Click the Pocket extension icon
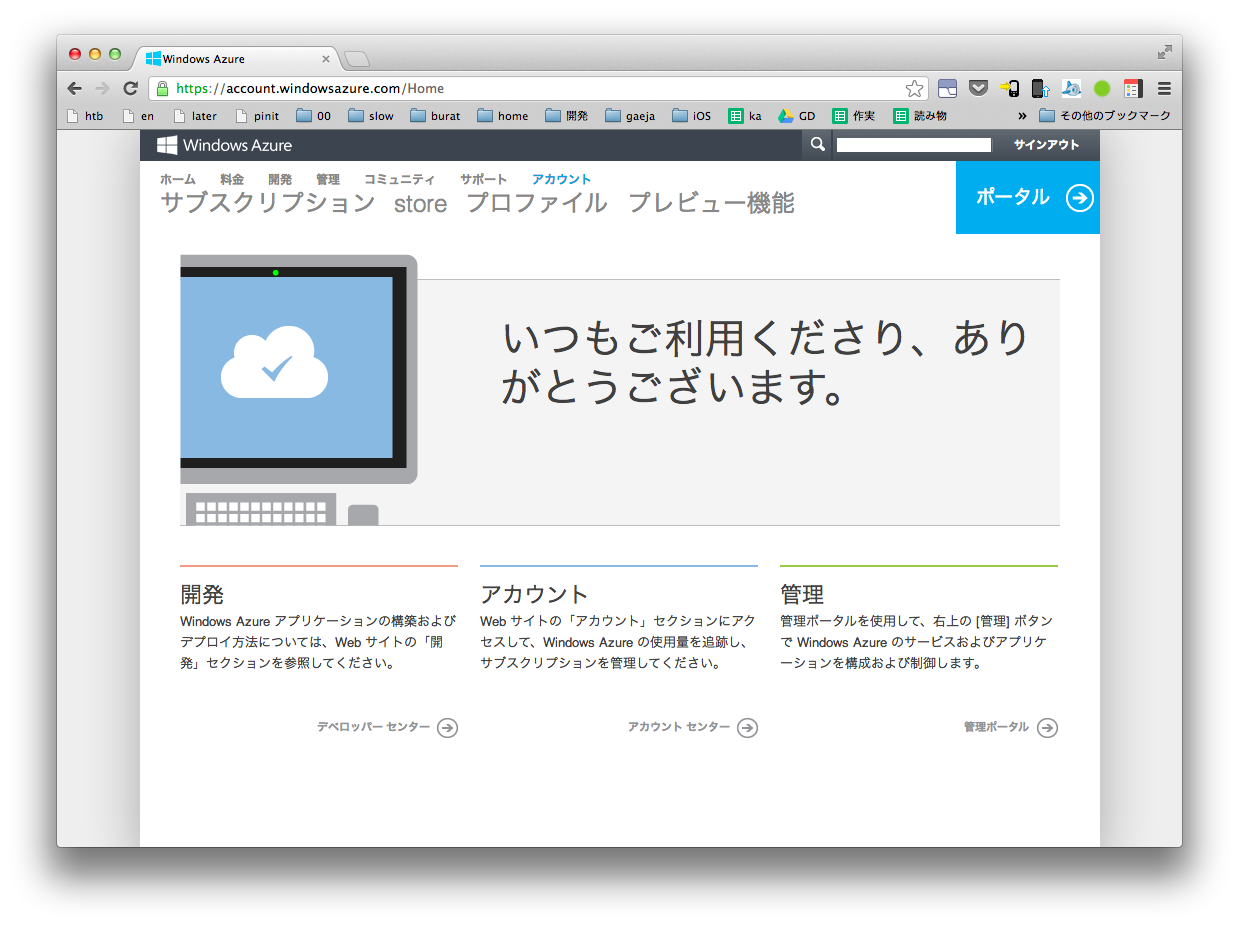Viewport: 1239px width, 926px height. pos(979,88)
